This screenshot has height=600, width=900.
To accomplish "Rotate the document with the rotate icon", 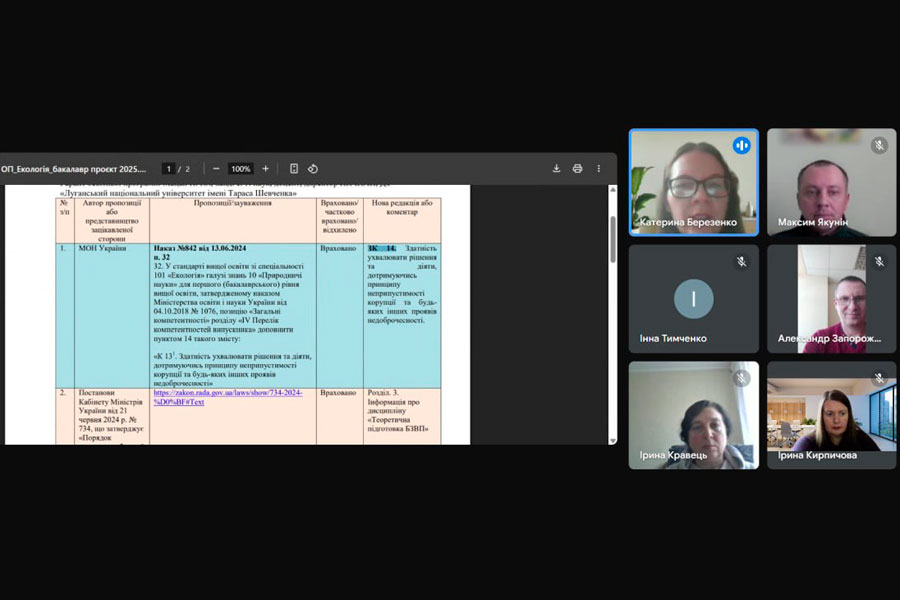I will (x=313, y=169).
